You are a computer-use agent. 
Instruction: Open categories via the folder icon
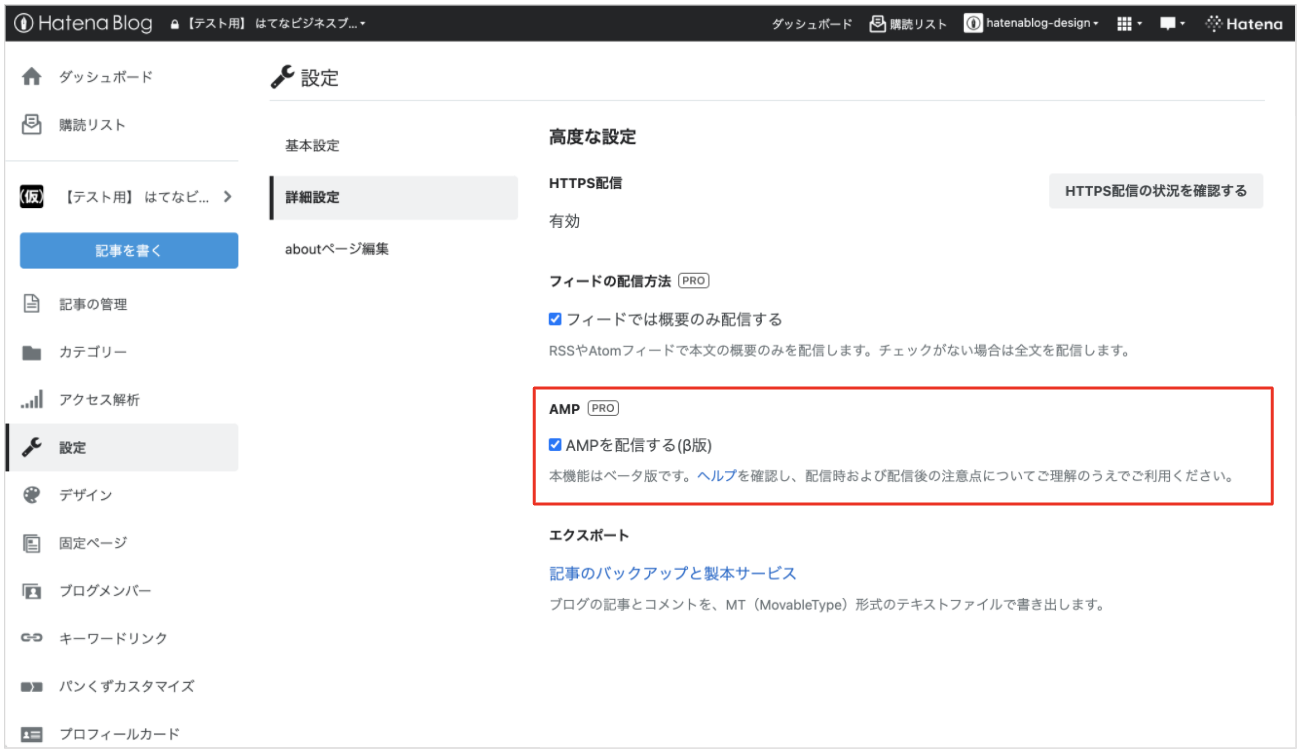click(x=32, y=352)
